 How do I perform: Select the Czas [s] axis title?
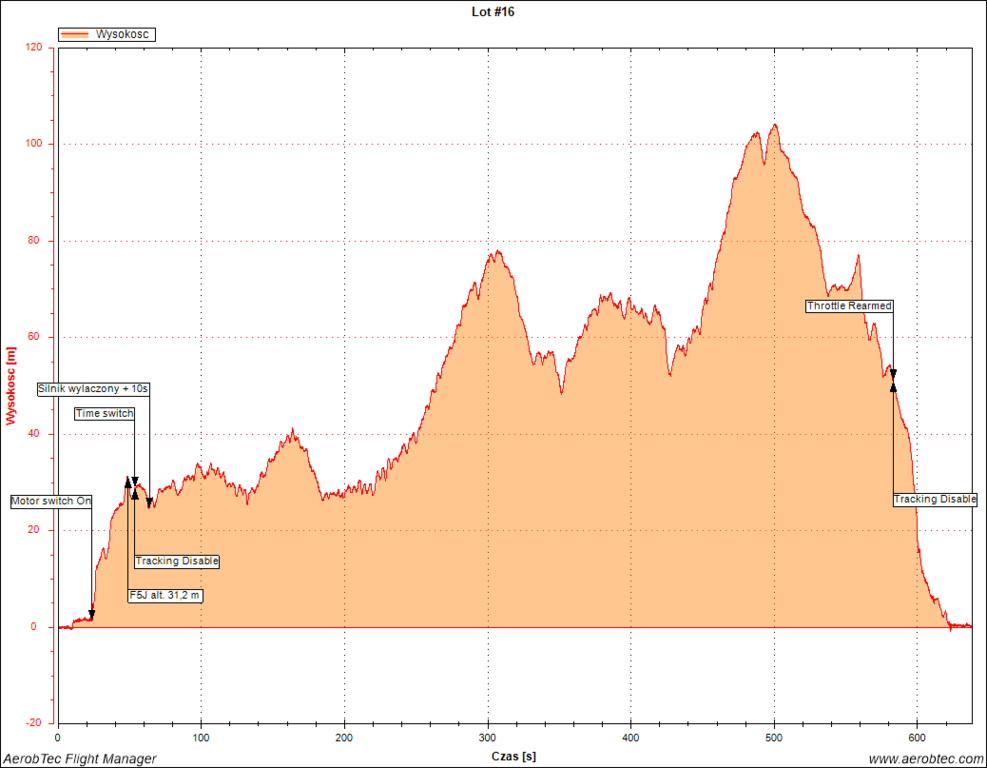pyautogui.click(x=513, y=757)
